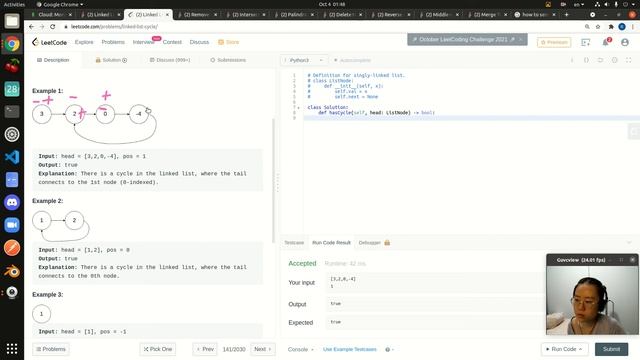Switch to the Cloud browser tab
The image size is (640, 360).
coord(51,14)
